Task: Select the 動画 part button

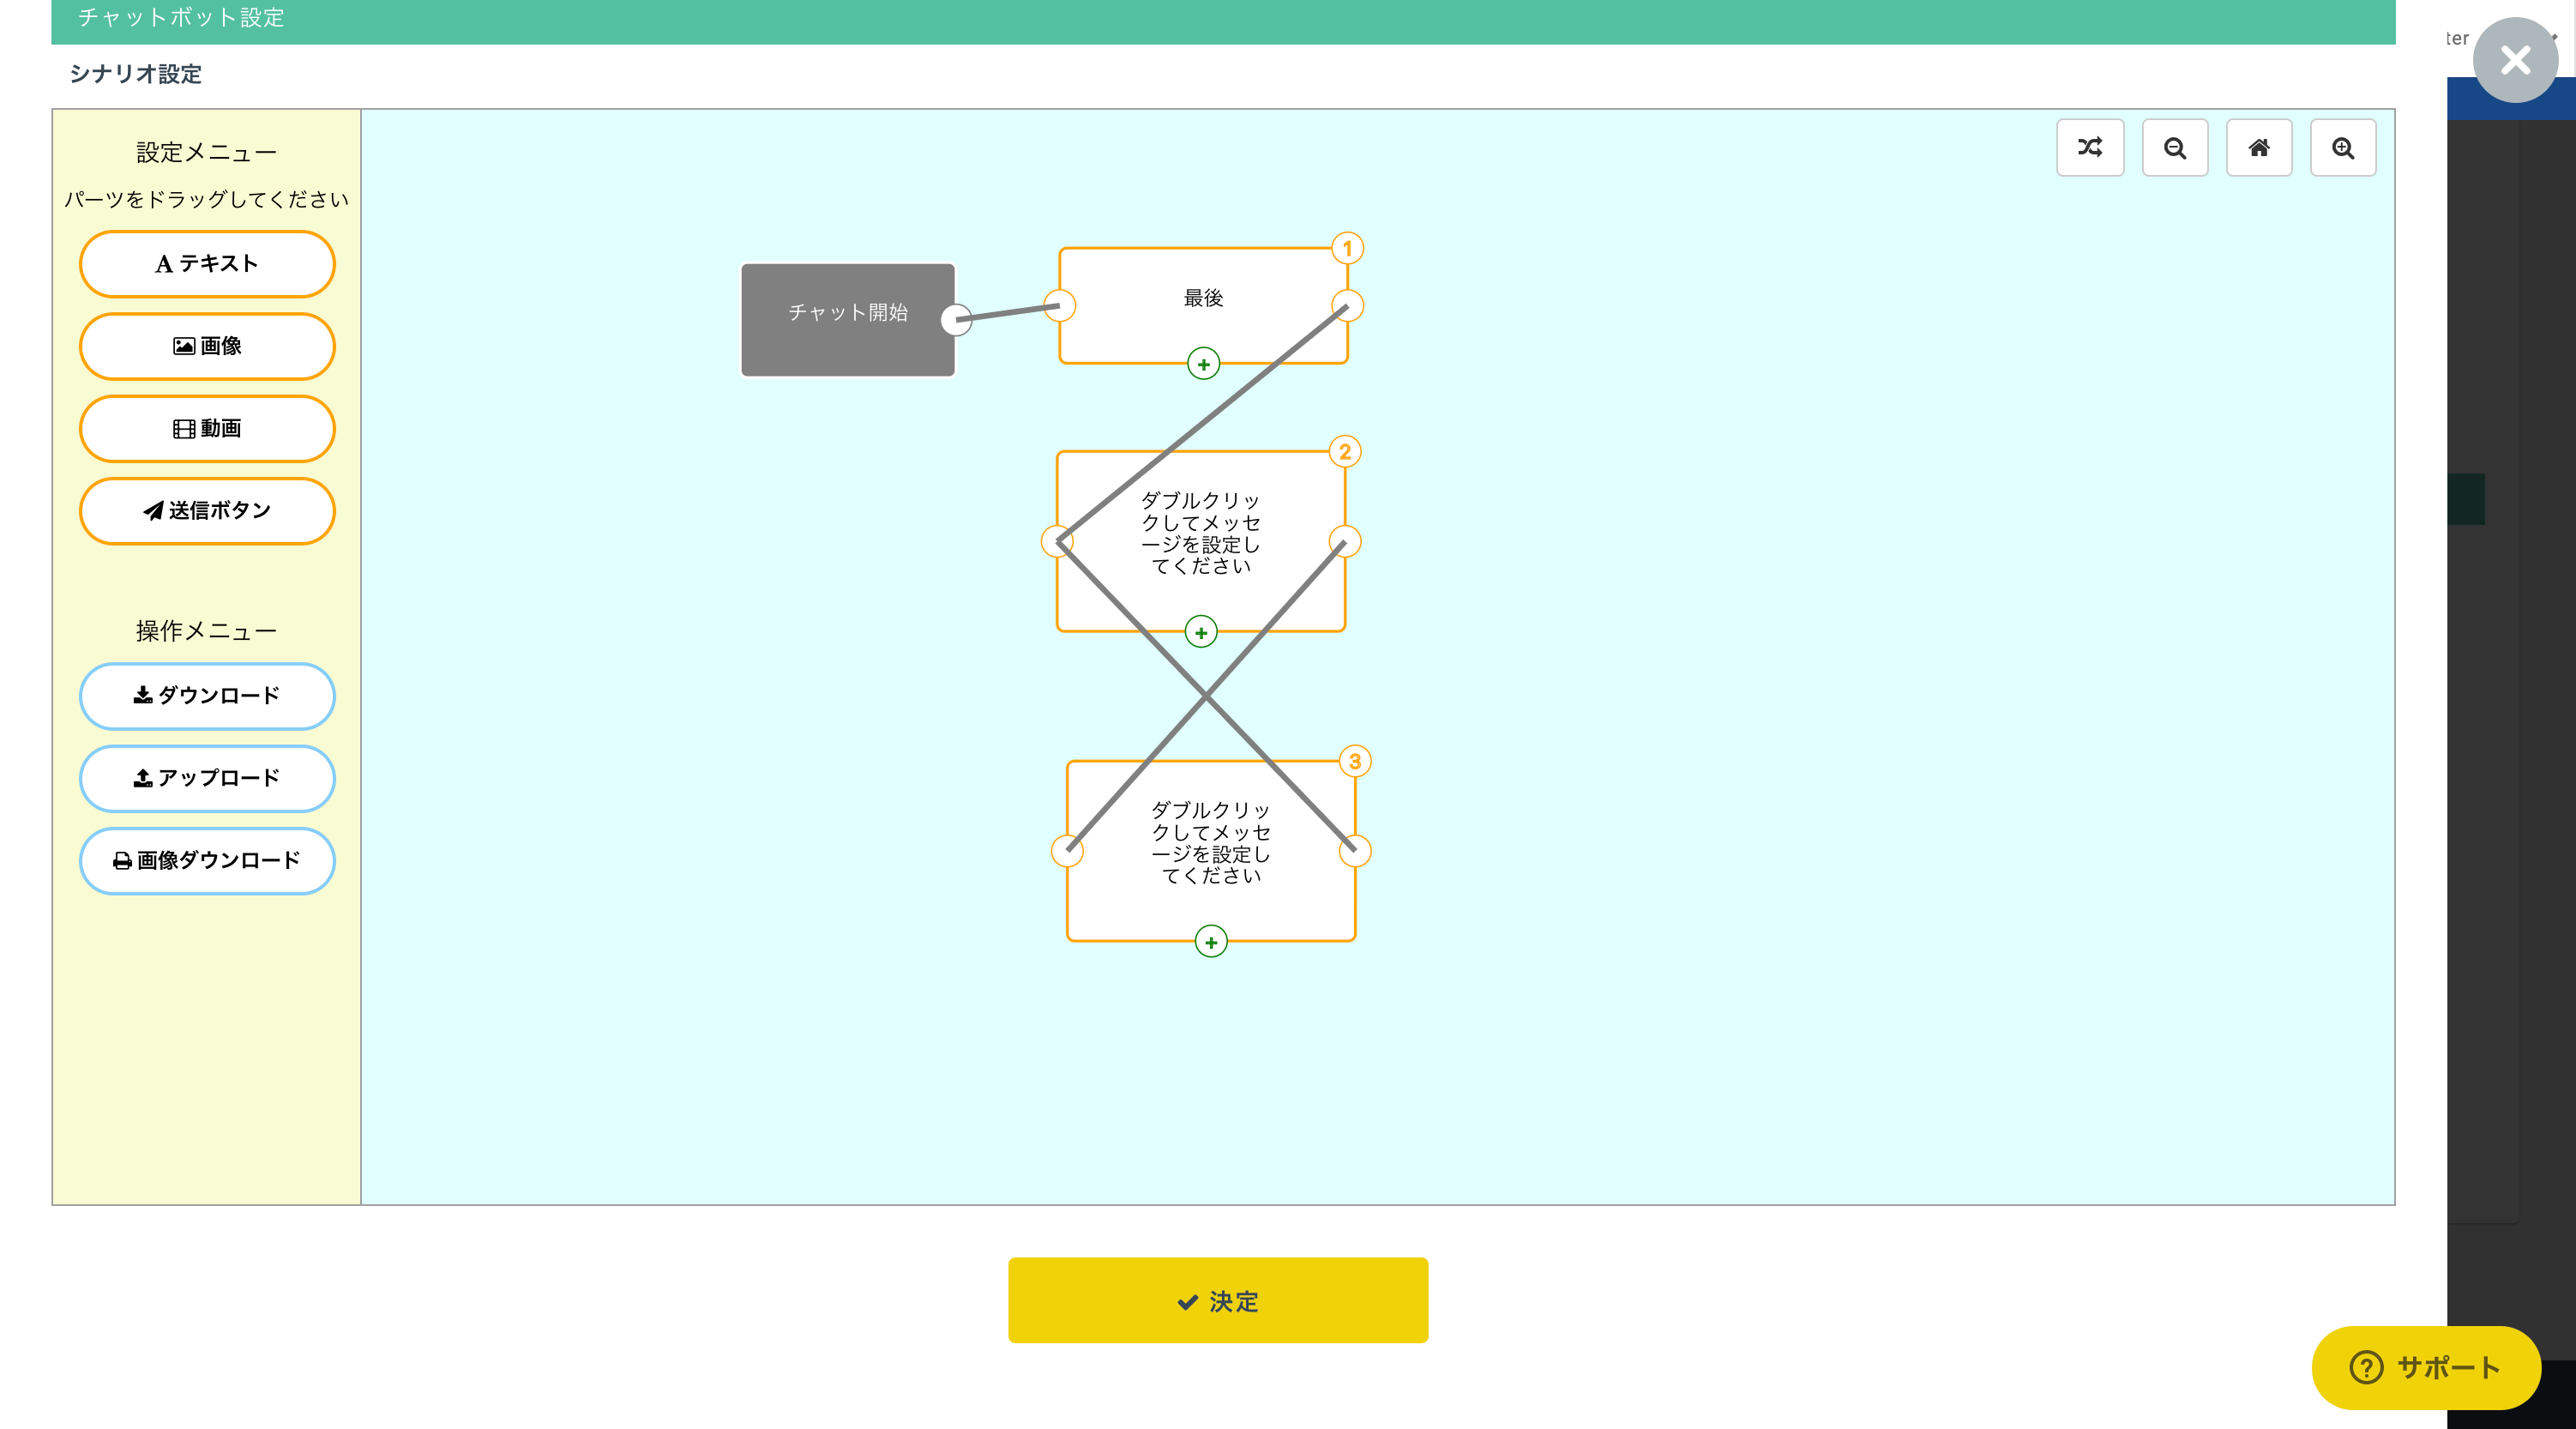Action: 207,429
